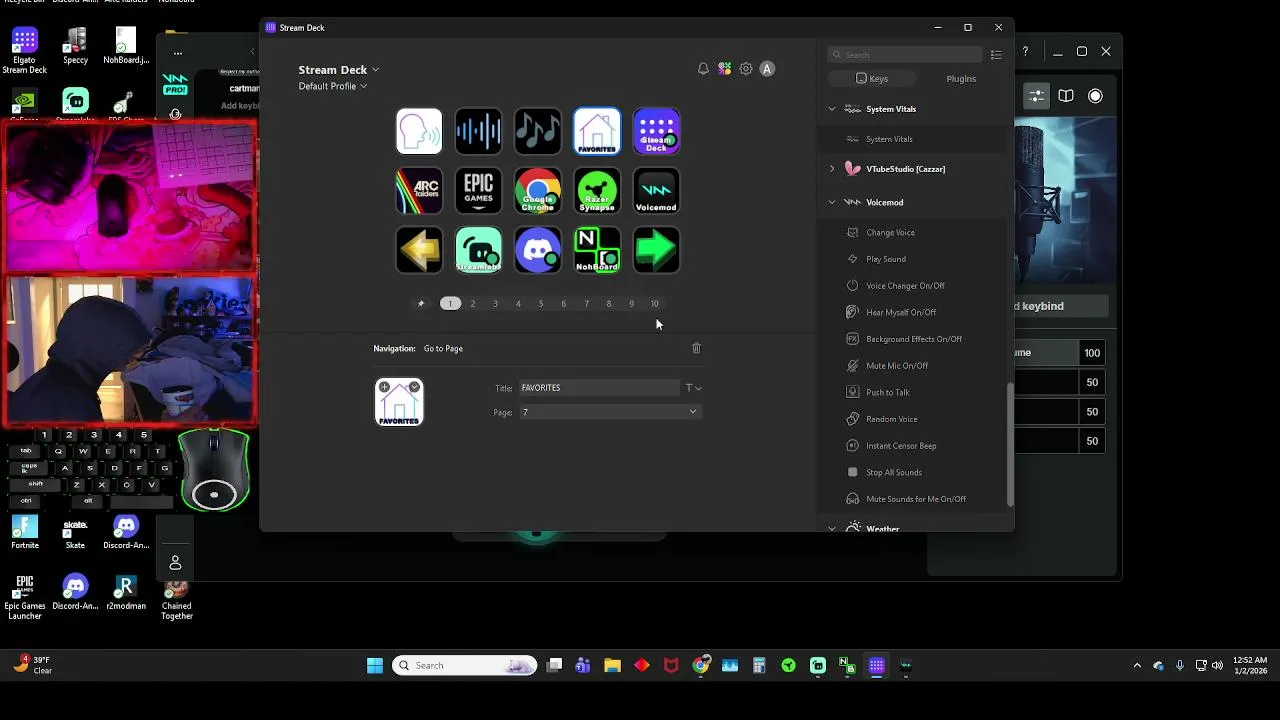Select the Stop All Sounds action
The image size is (1280, 720).
[x=912, y=473]
